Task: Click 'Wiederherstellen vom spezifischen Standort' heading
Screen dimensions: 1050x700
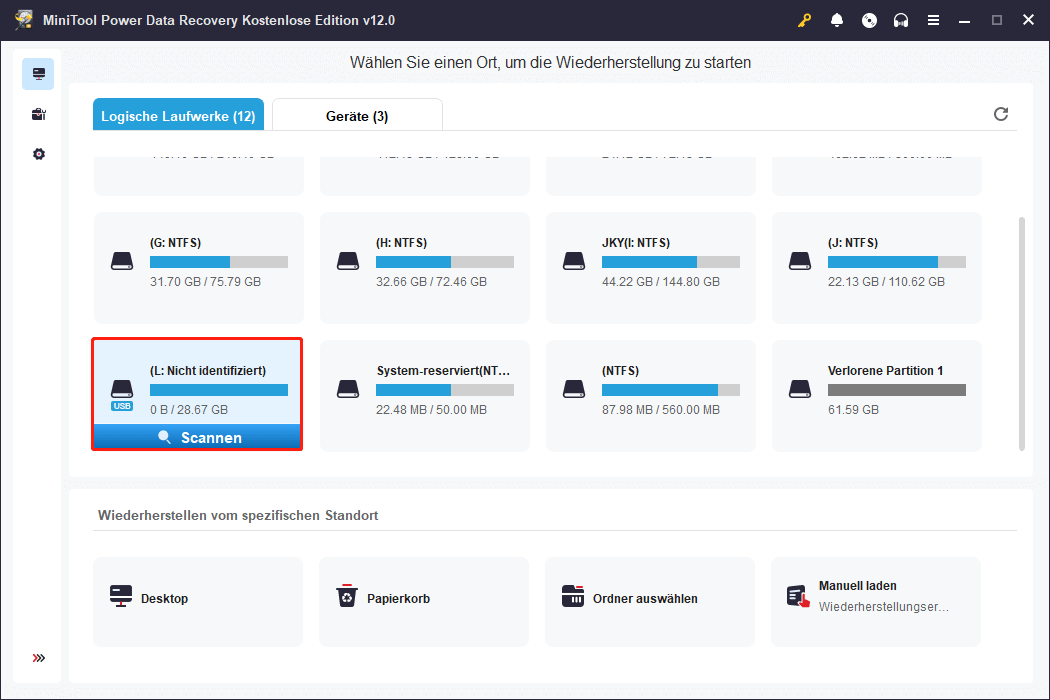Action: (x=238, y=515)
